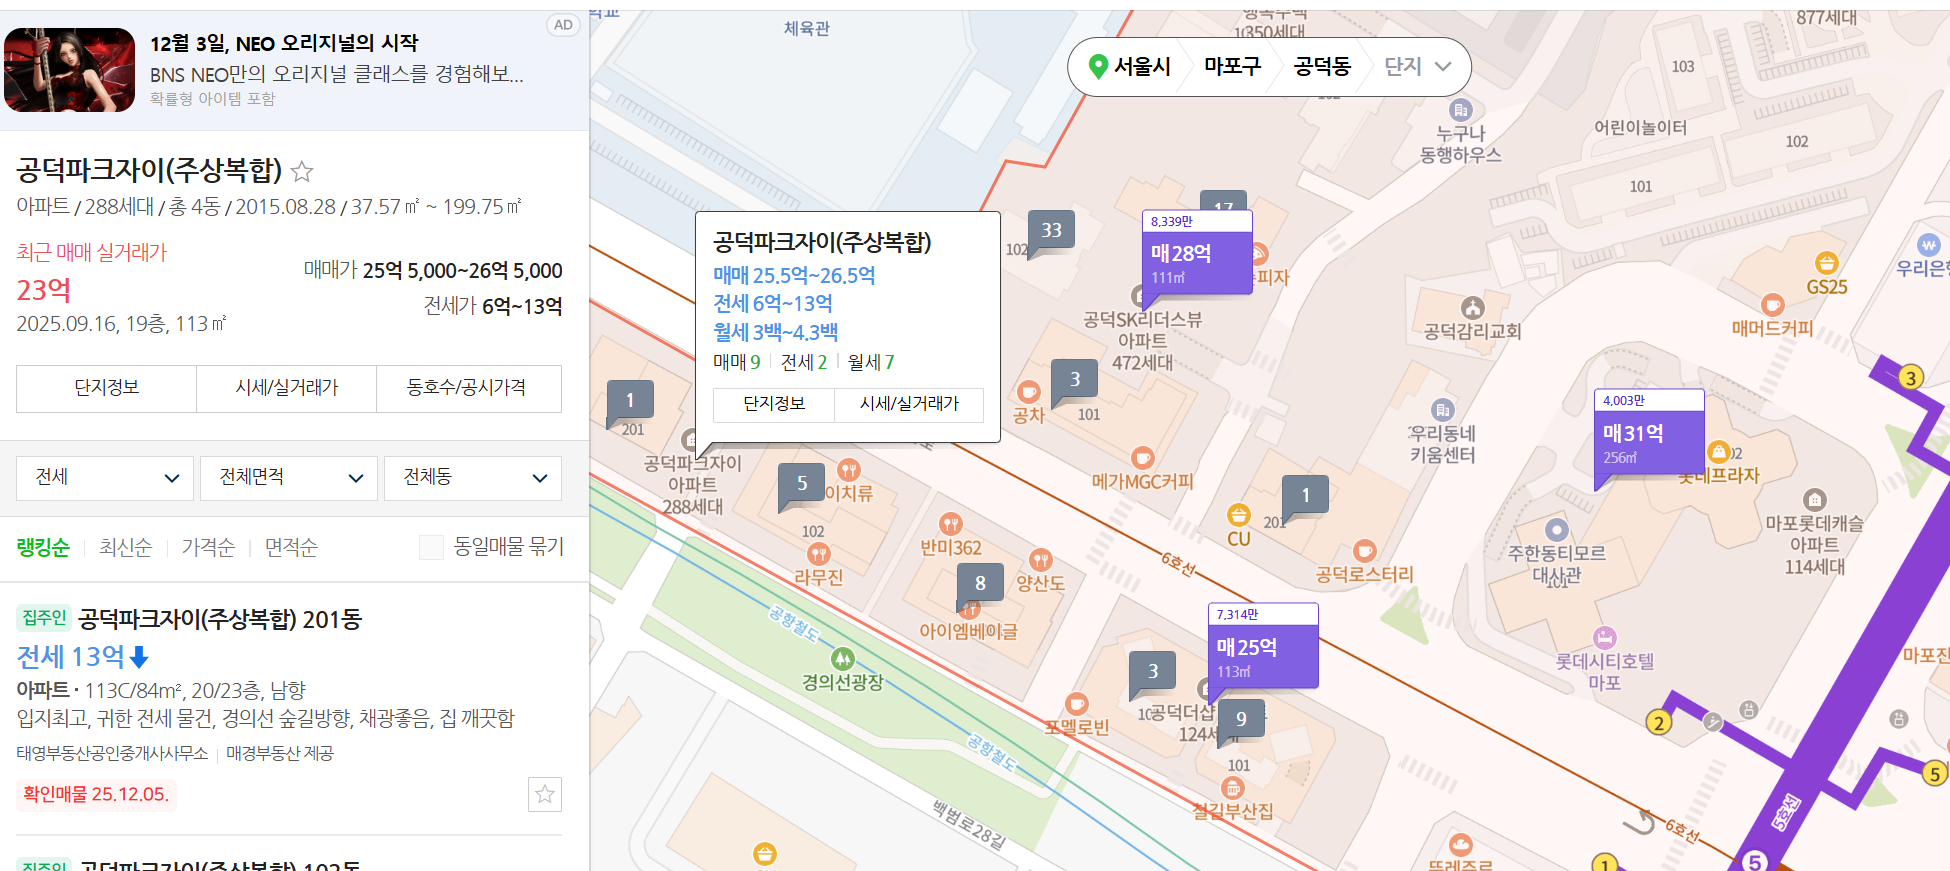Click 월세 7 count in the popup
This screenshot has width=1950, height=871.
click(871, 362)
